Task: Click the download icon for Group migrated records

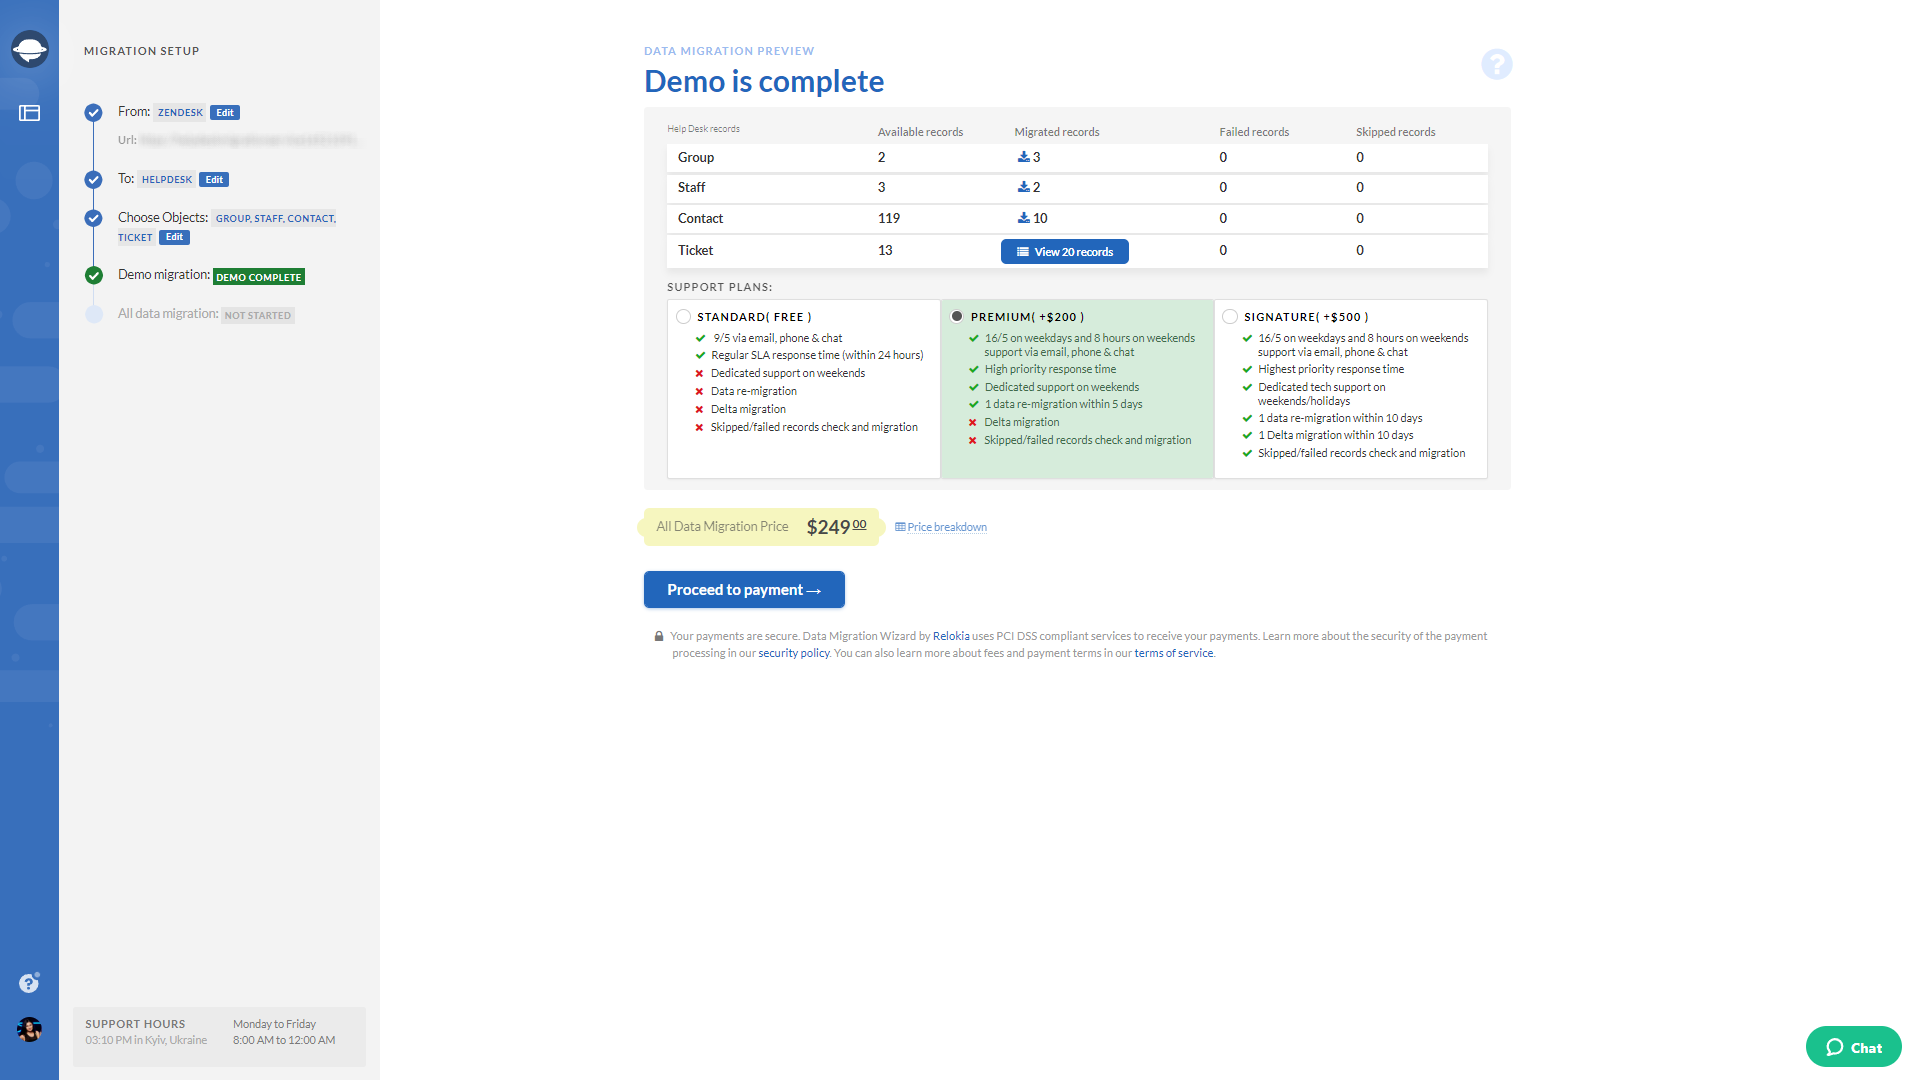Action: tap(1023, 156)
